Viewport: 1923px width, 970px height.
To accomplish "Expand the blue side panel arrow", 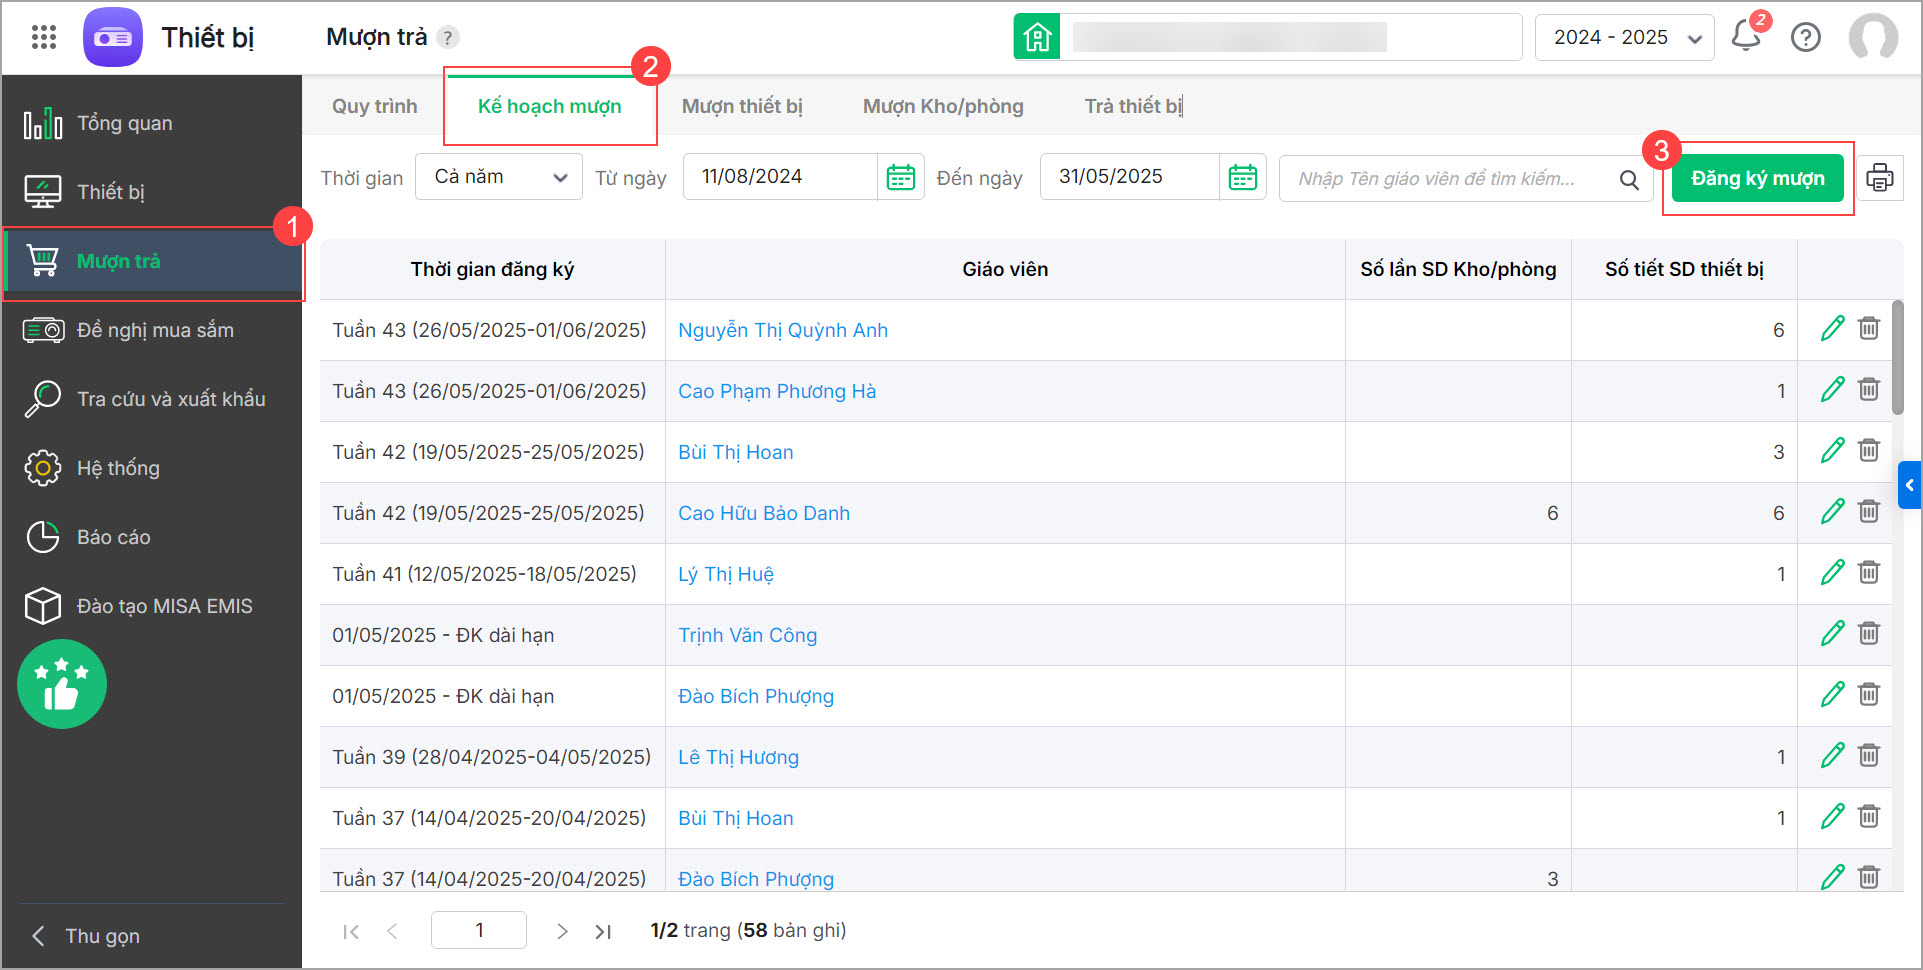I will coord(1910,485).
